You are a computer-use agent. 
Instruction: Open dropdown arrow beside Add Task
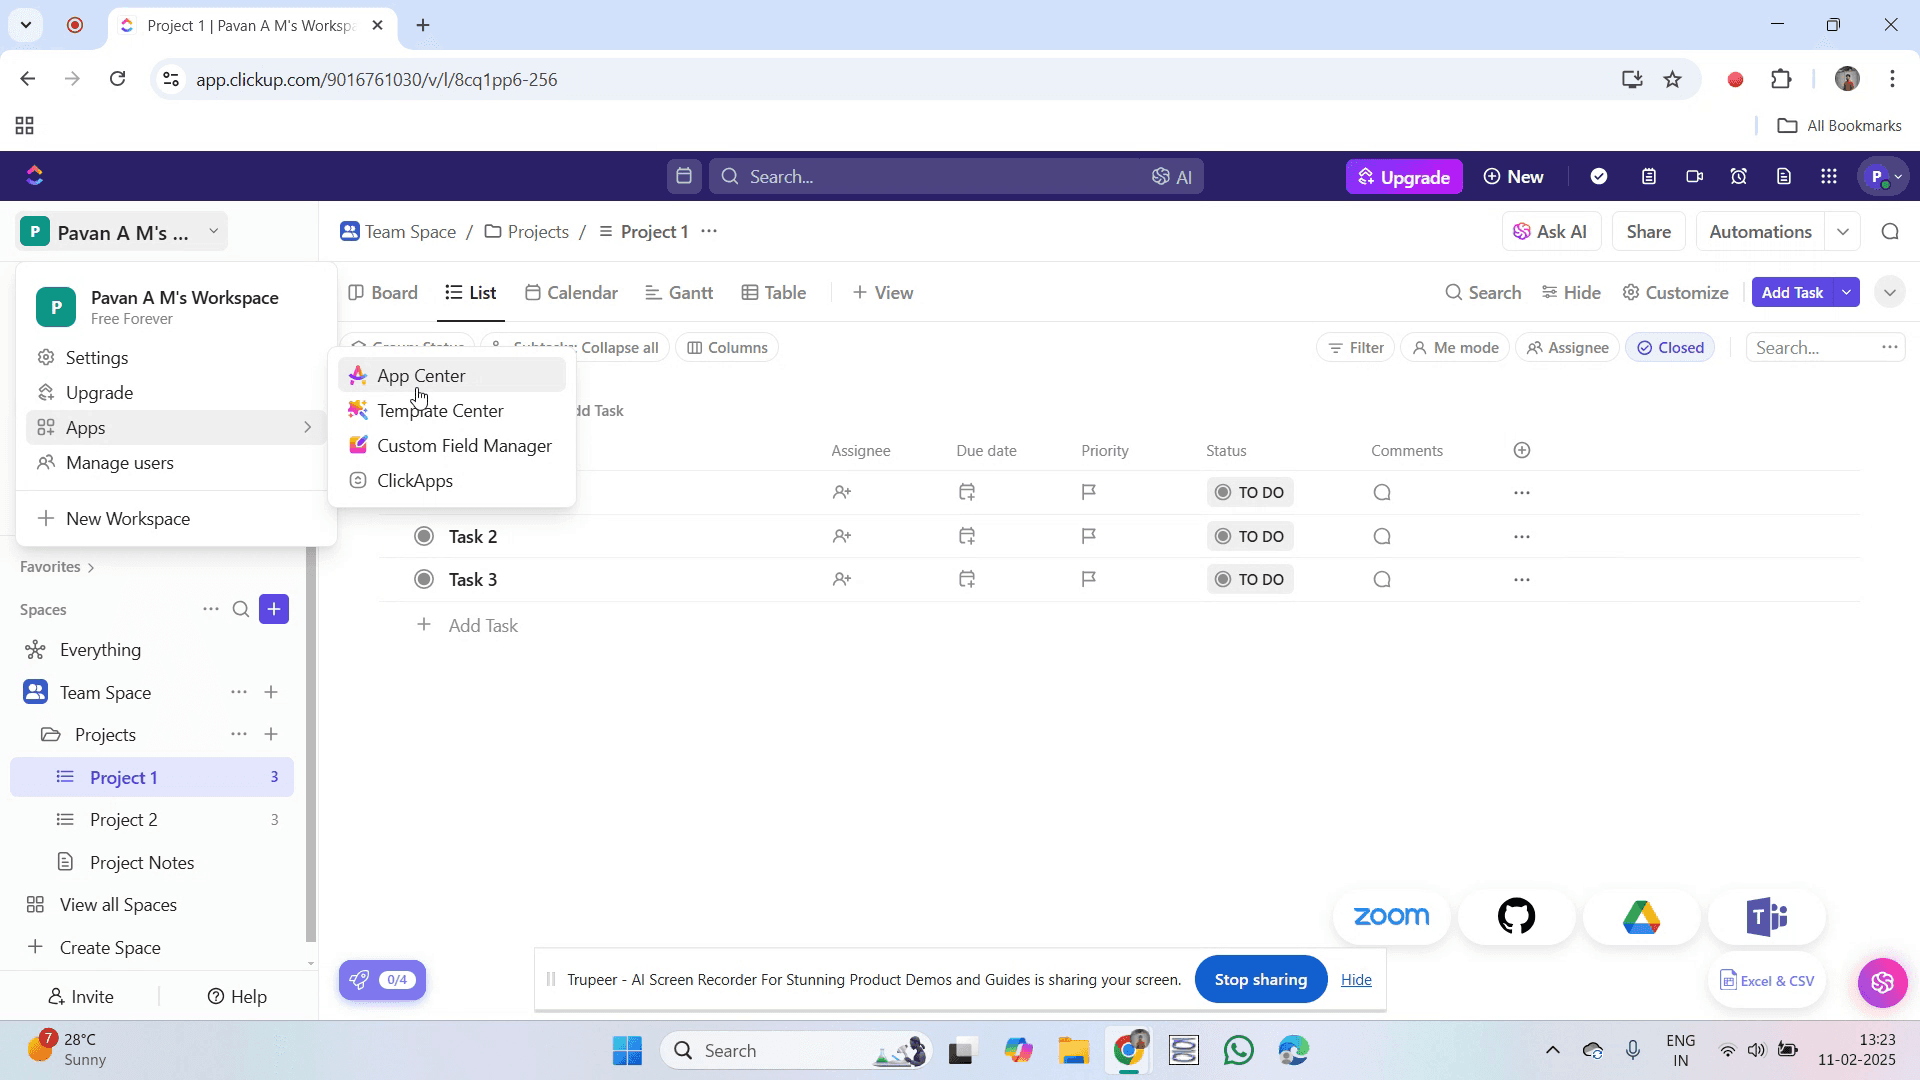tap(1846, 292)
